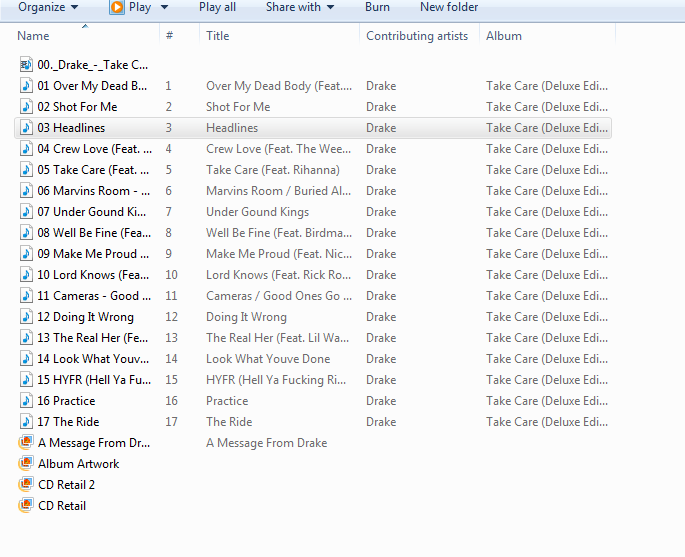The width and height of the screenshot is (685, 557).
Task: Click the audio icon next to 05 Take Care
Action: [26, 170]
